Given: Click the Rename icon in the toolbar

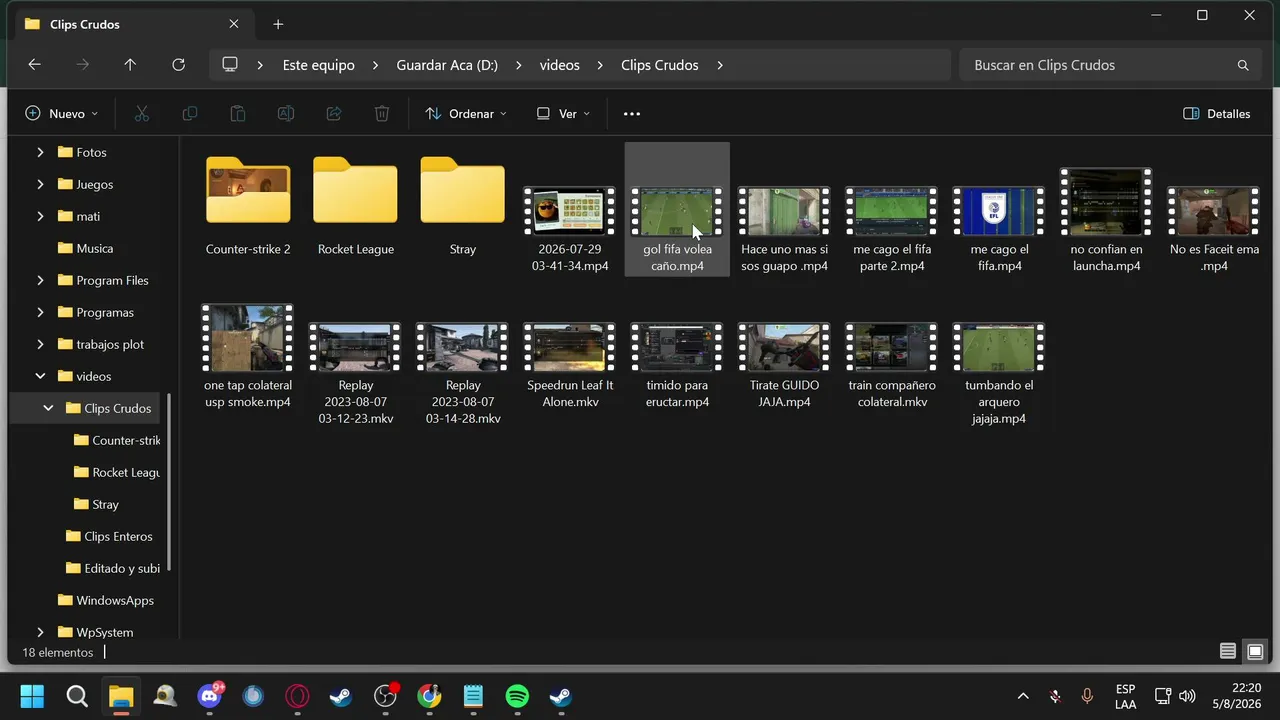Looking at the screenshot, I should (286, 114).
